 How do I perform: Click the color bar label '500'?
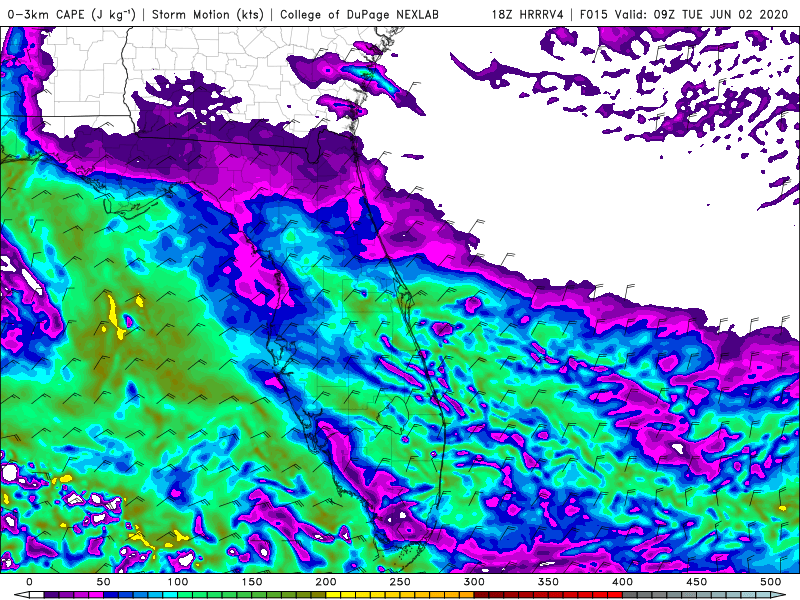[770, 582]
